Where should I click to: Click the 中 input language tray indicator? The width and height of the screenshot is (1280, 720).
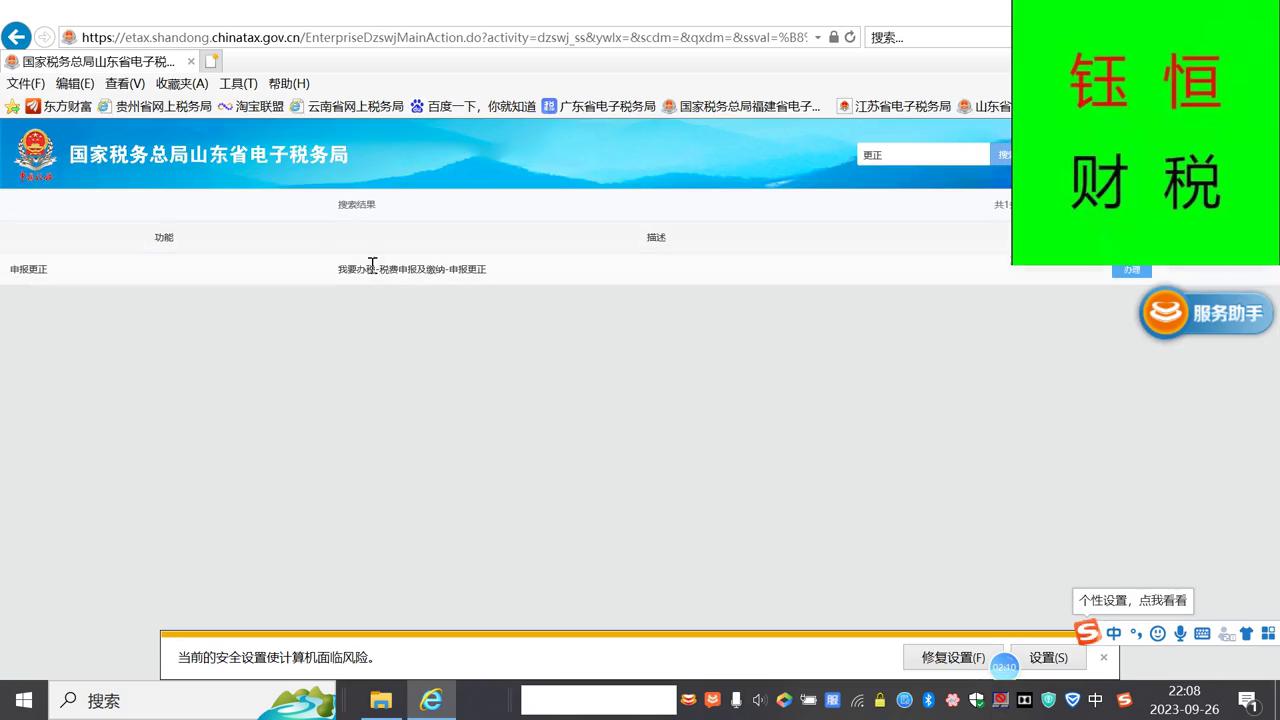1096,700
